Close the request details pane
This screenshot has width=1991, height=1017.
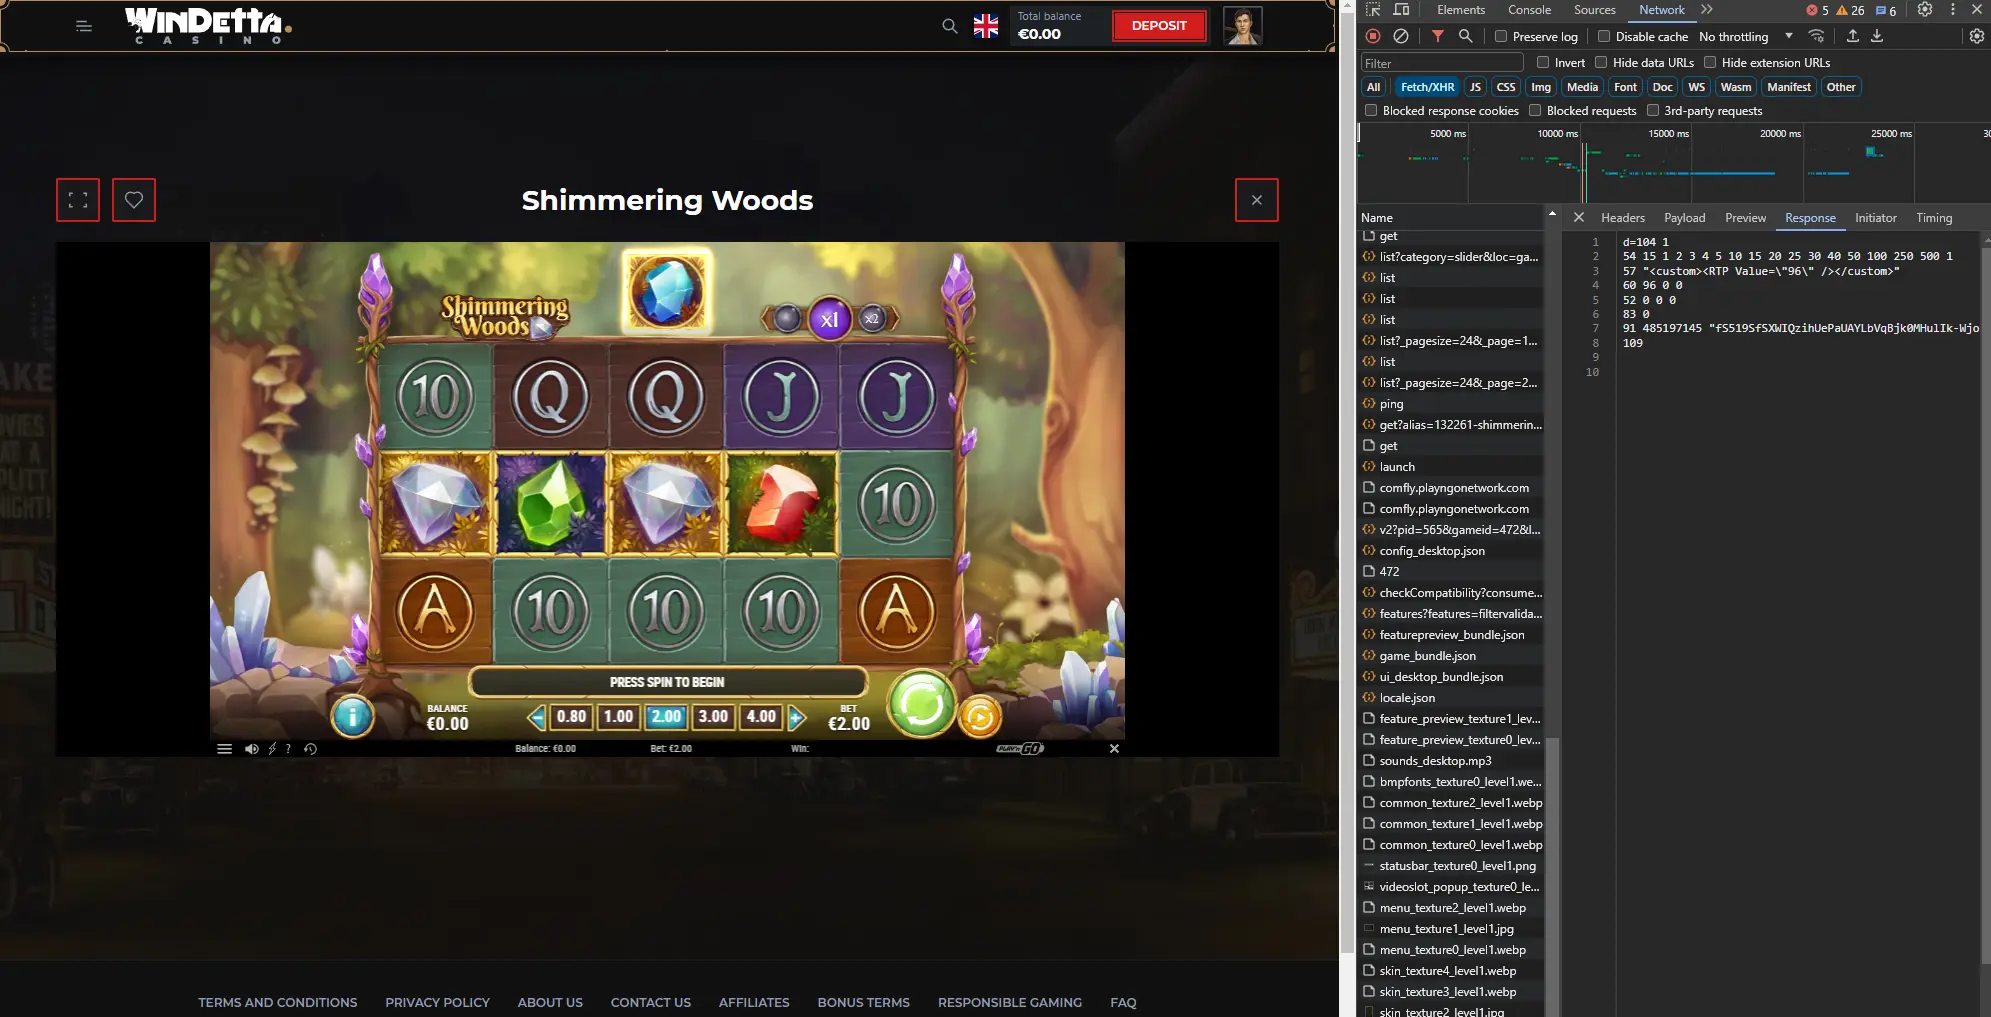pyautogui.click(x=1578, y=217)
